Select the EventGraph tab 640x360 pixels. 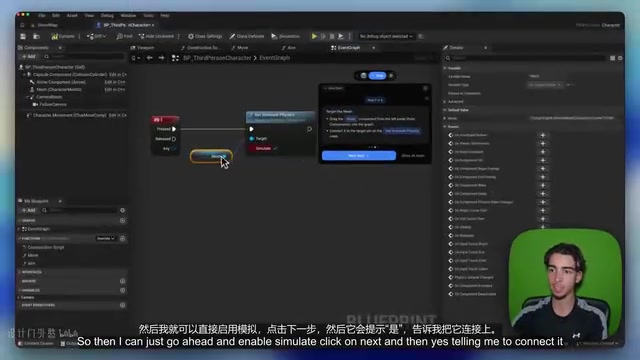pos(346,48)
